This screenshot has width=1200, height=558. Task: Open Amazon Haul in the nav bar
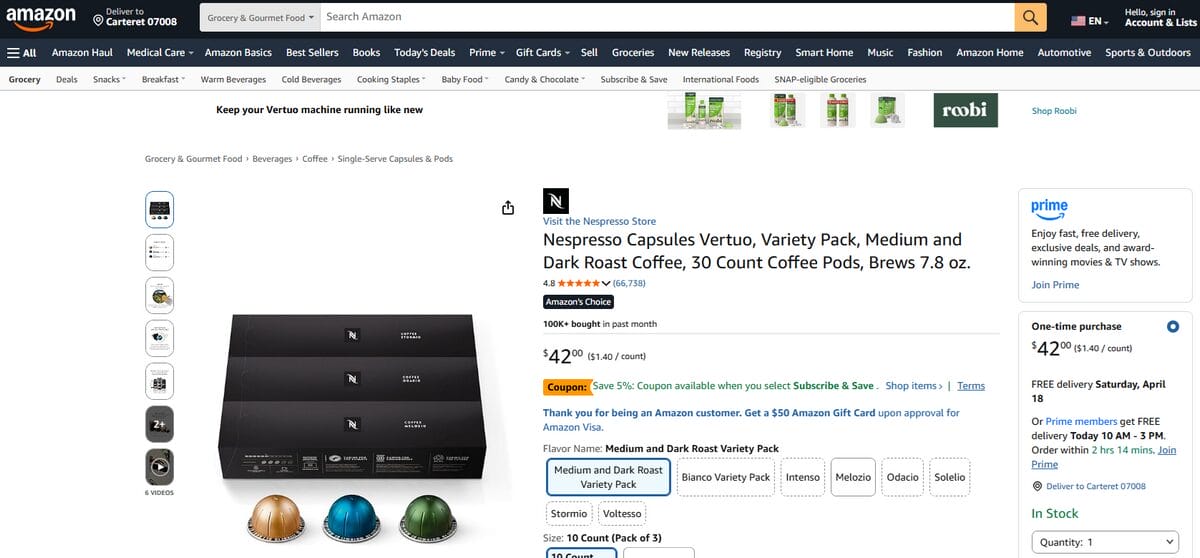pos(82,52)
